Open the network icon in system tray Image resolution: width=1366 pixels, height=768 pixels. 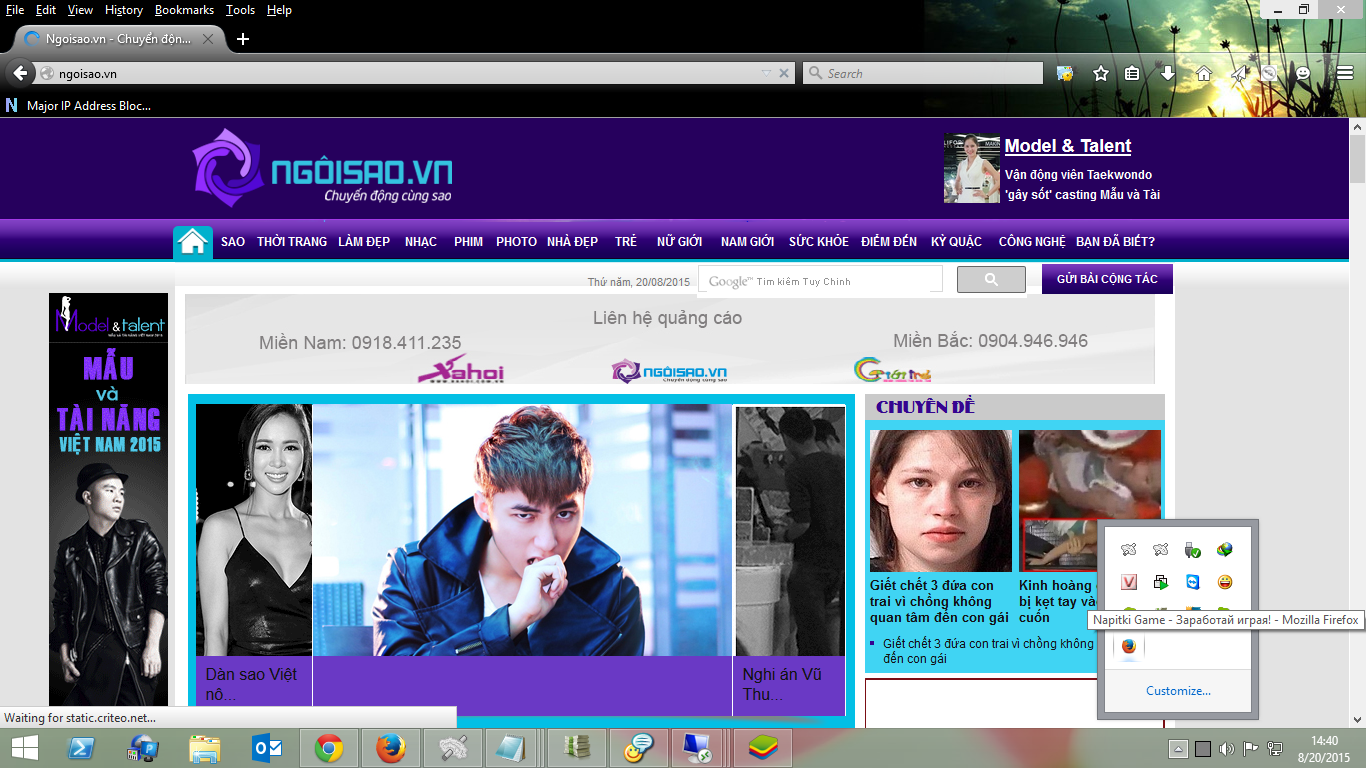tap(1275, 749)
